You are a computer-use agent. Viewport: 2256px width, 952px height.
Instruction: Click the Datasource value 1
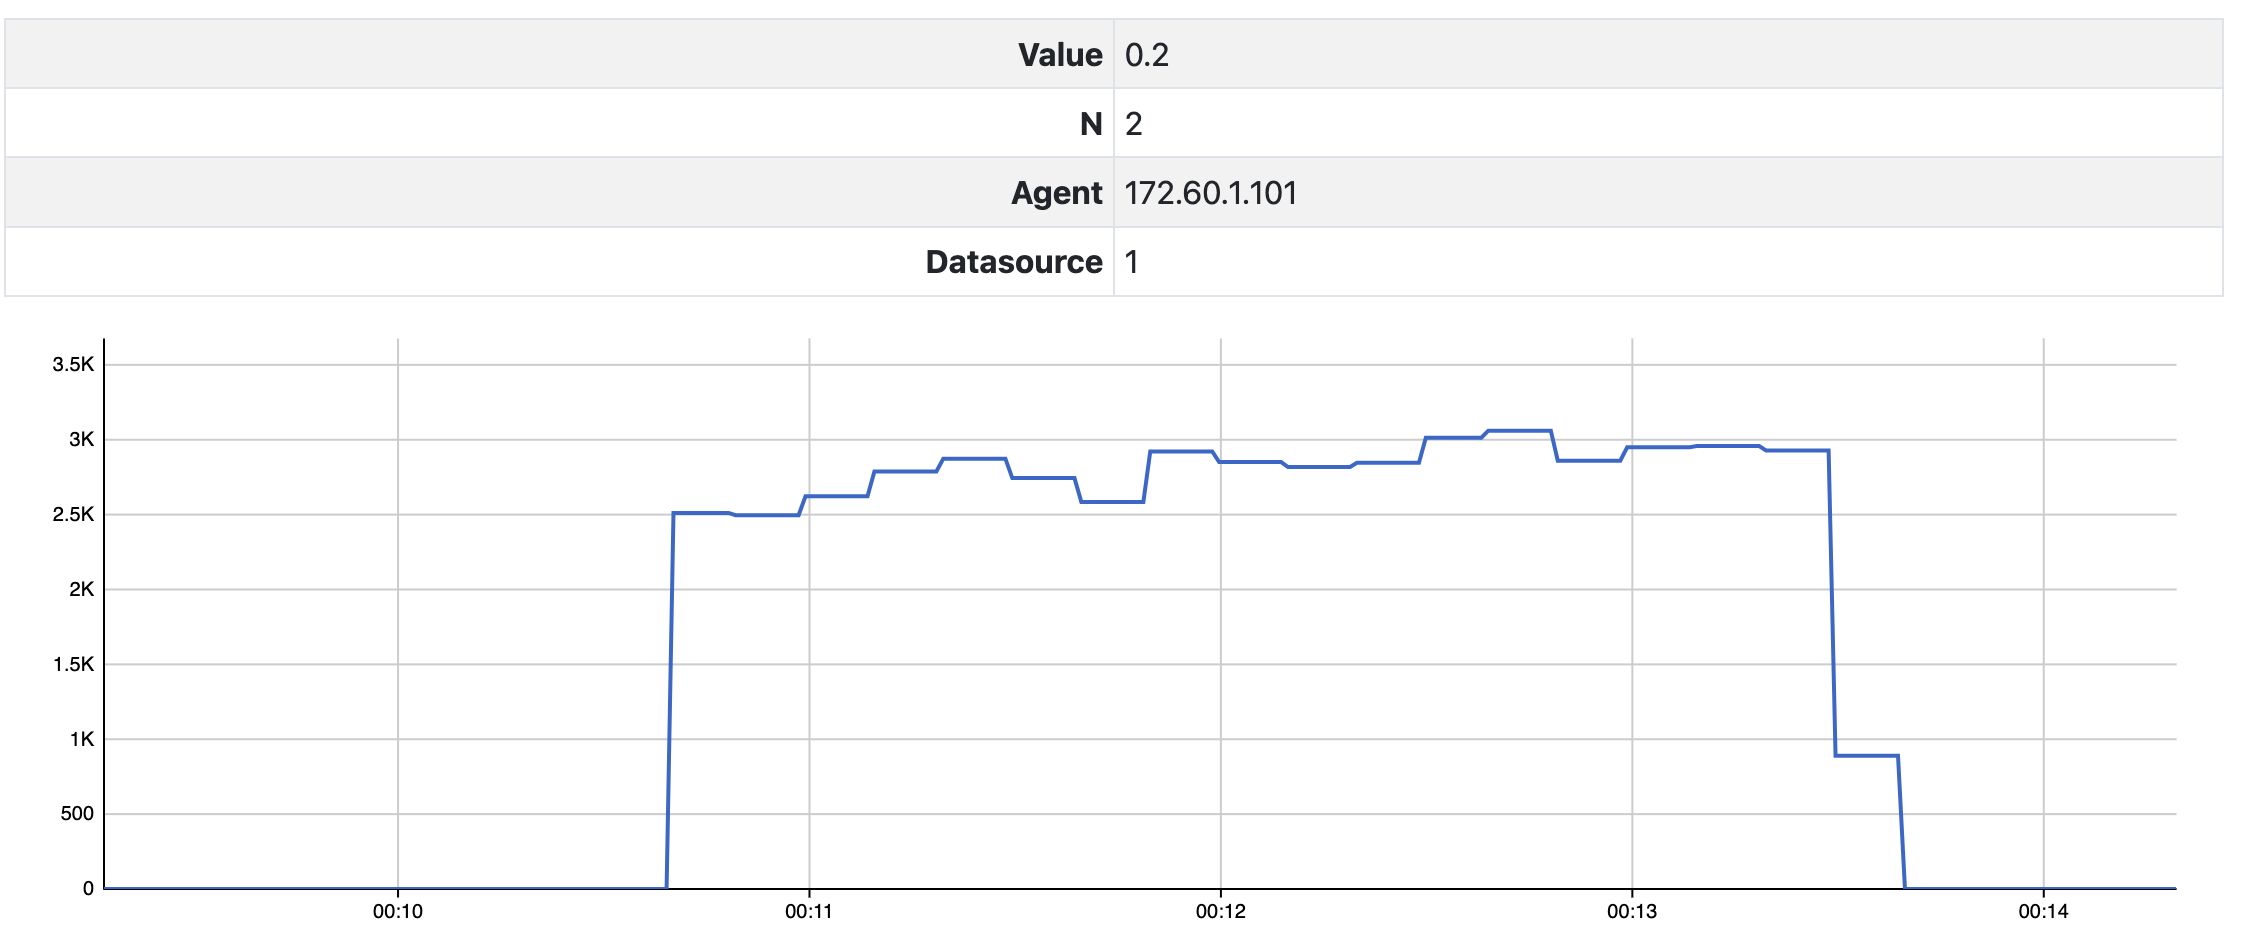coord(1131,262)
